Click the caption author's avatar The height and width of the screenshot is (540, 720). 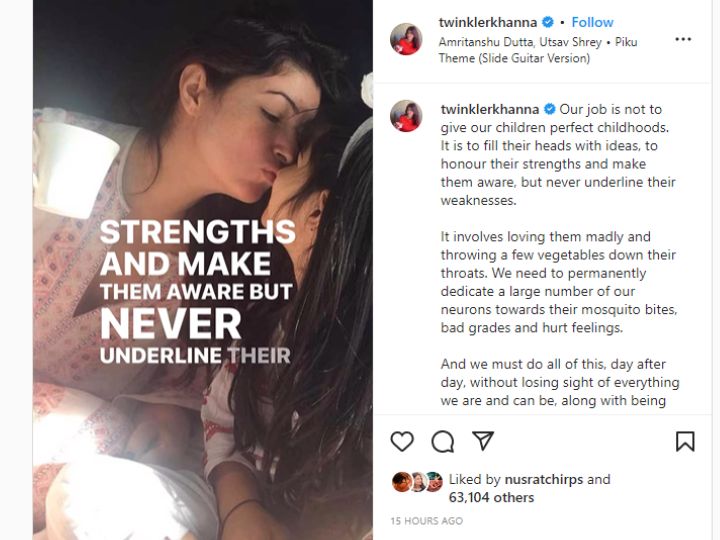click(406, 116)
